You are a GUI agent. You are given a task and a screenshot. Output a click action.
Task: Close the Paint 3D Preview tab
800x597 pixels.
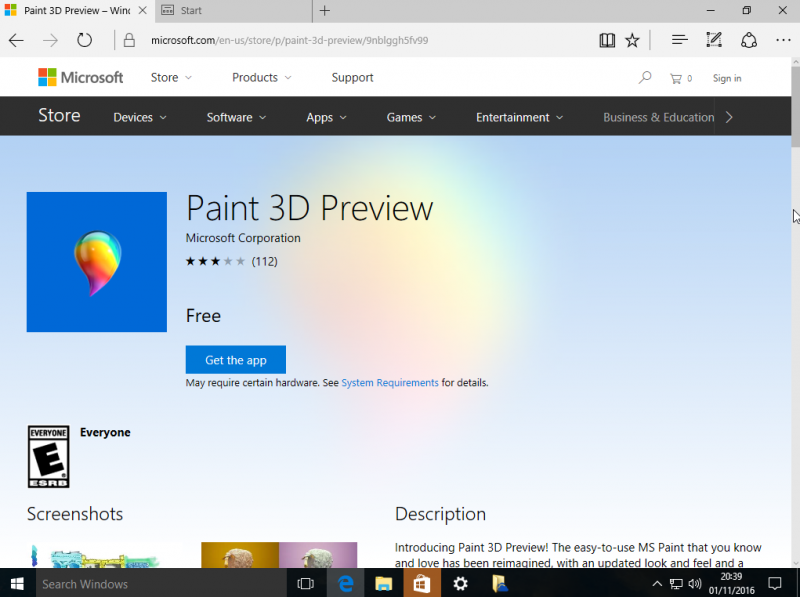[x=142, y=10]
